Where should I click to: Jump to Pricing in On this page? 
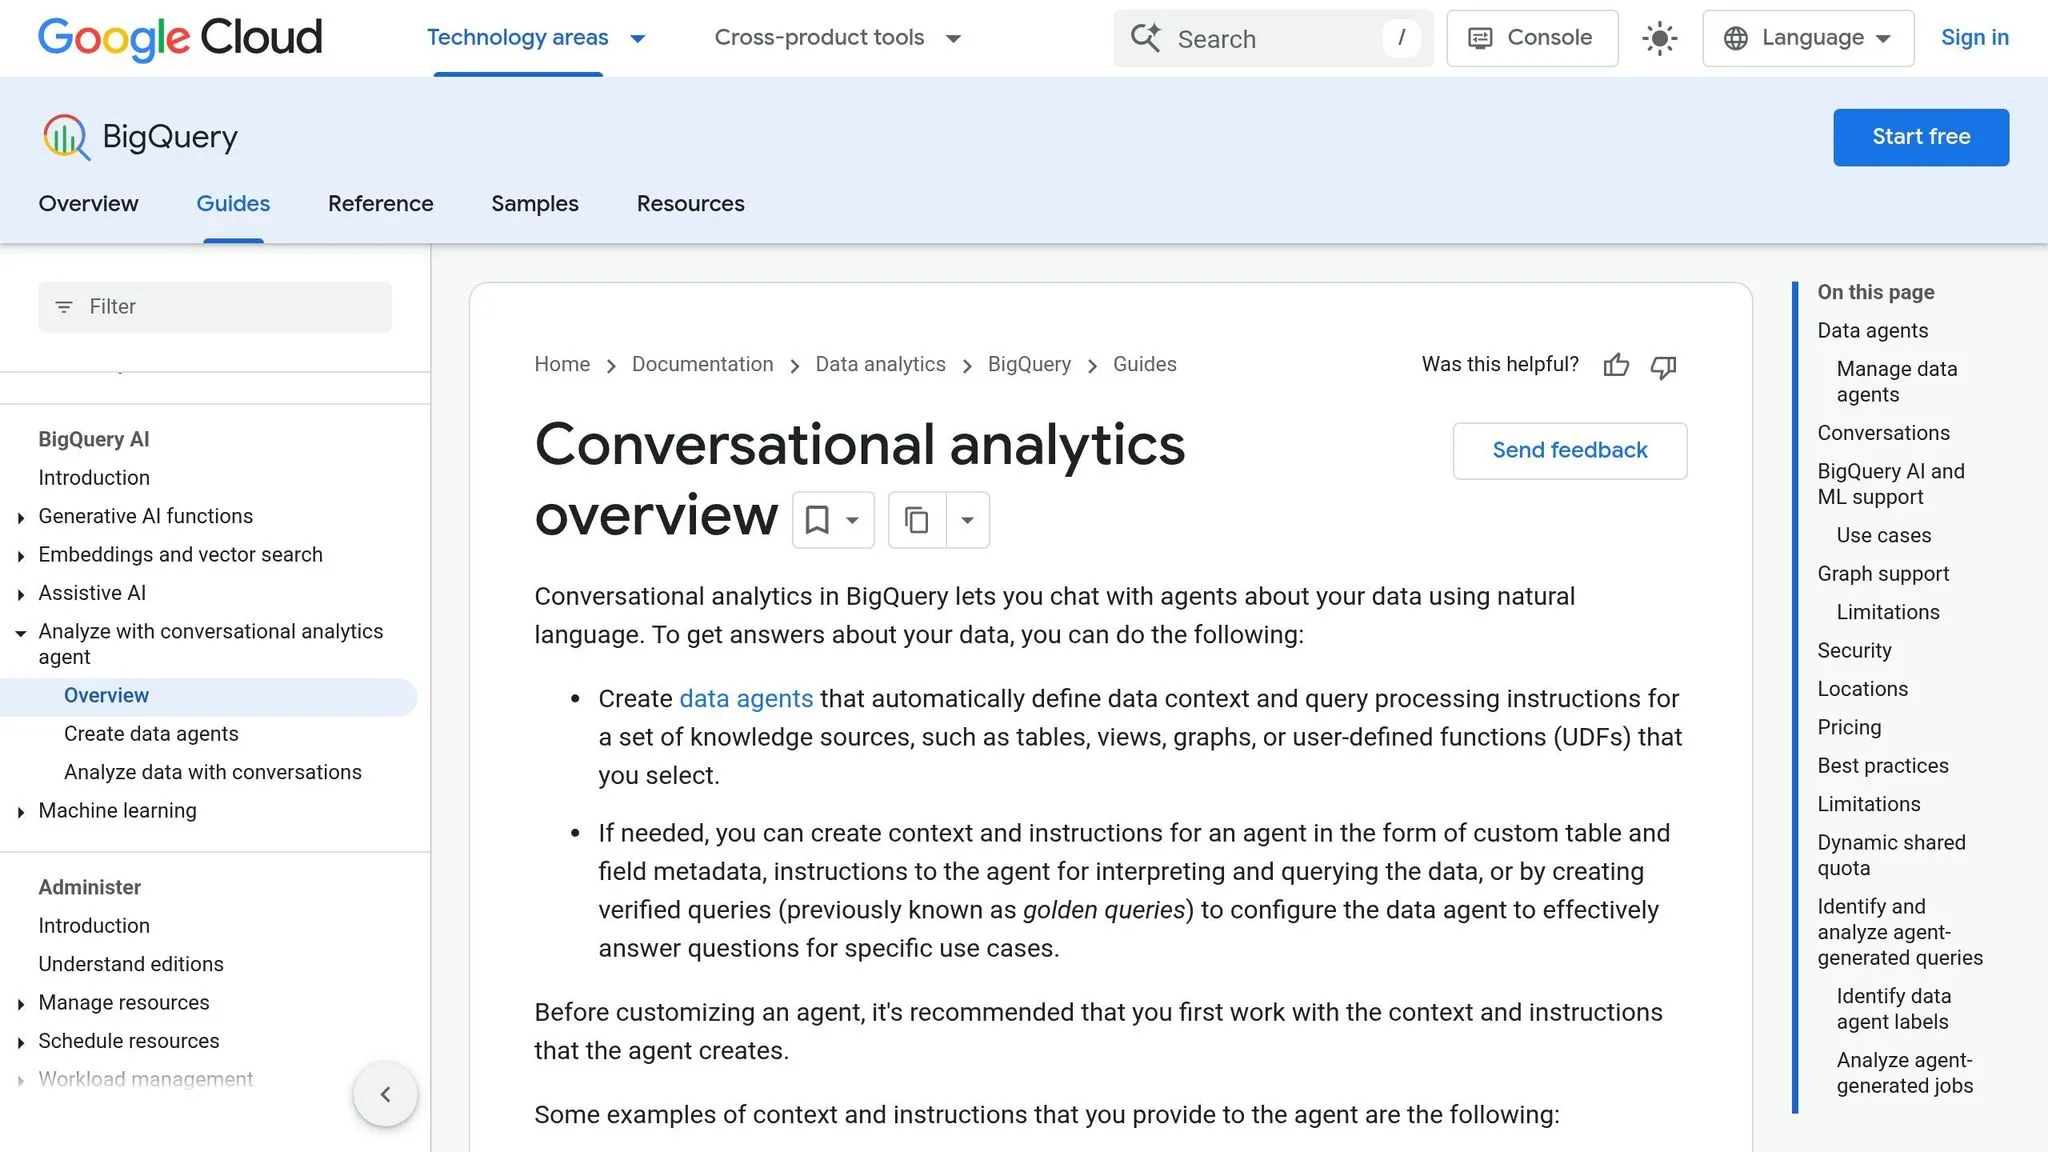(1849, 727)
